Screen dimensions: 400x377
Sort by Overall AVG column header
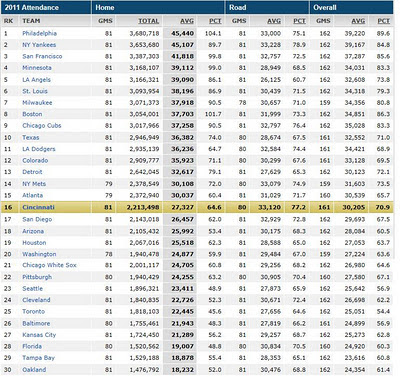(x=358, y=21)
